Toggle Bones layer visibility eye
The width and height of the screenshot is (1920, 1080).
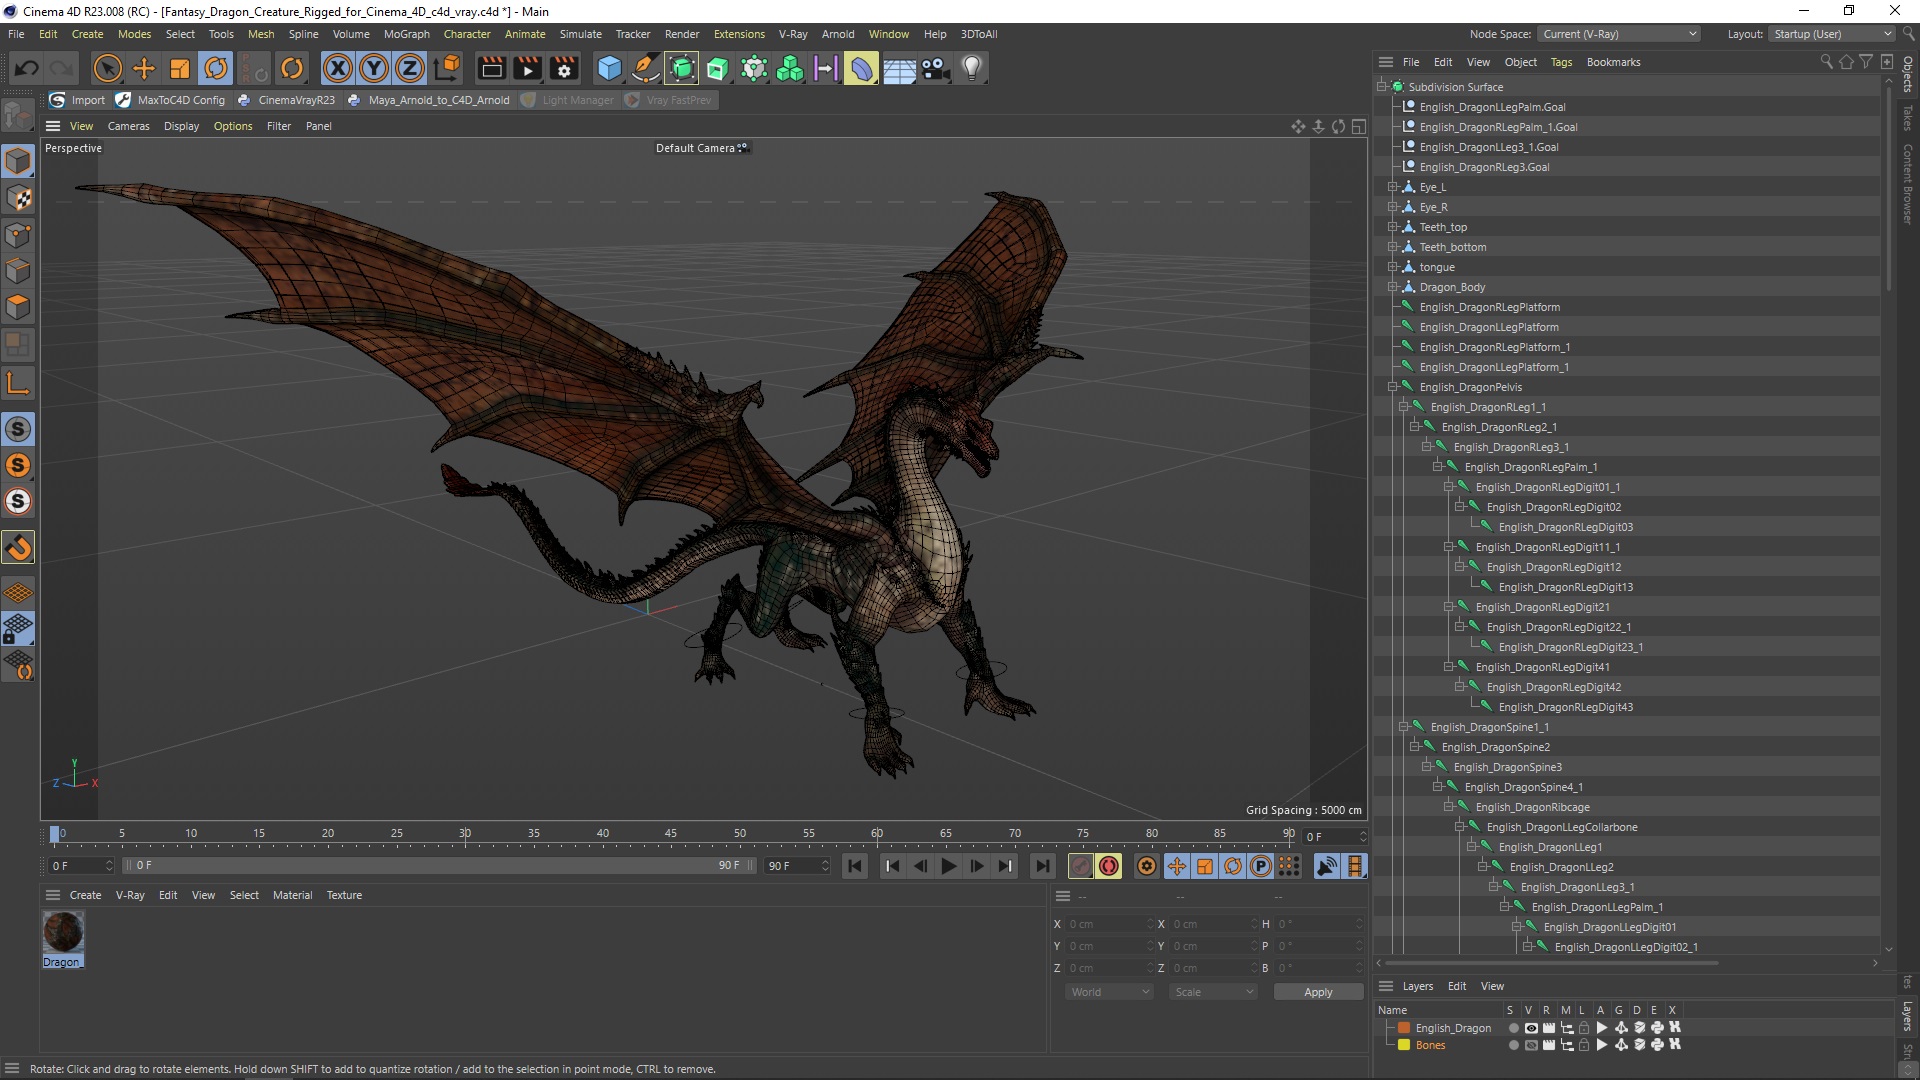tap(1530, 1045)
